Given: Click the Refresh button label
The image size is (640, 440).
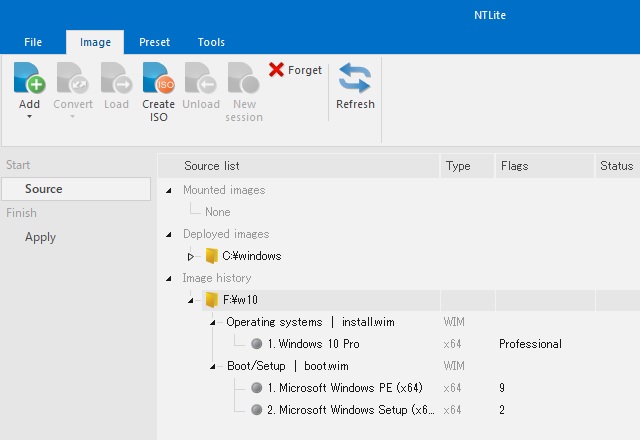Looking at the screenshot, I should tap(355, 104).
